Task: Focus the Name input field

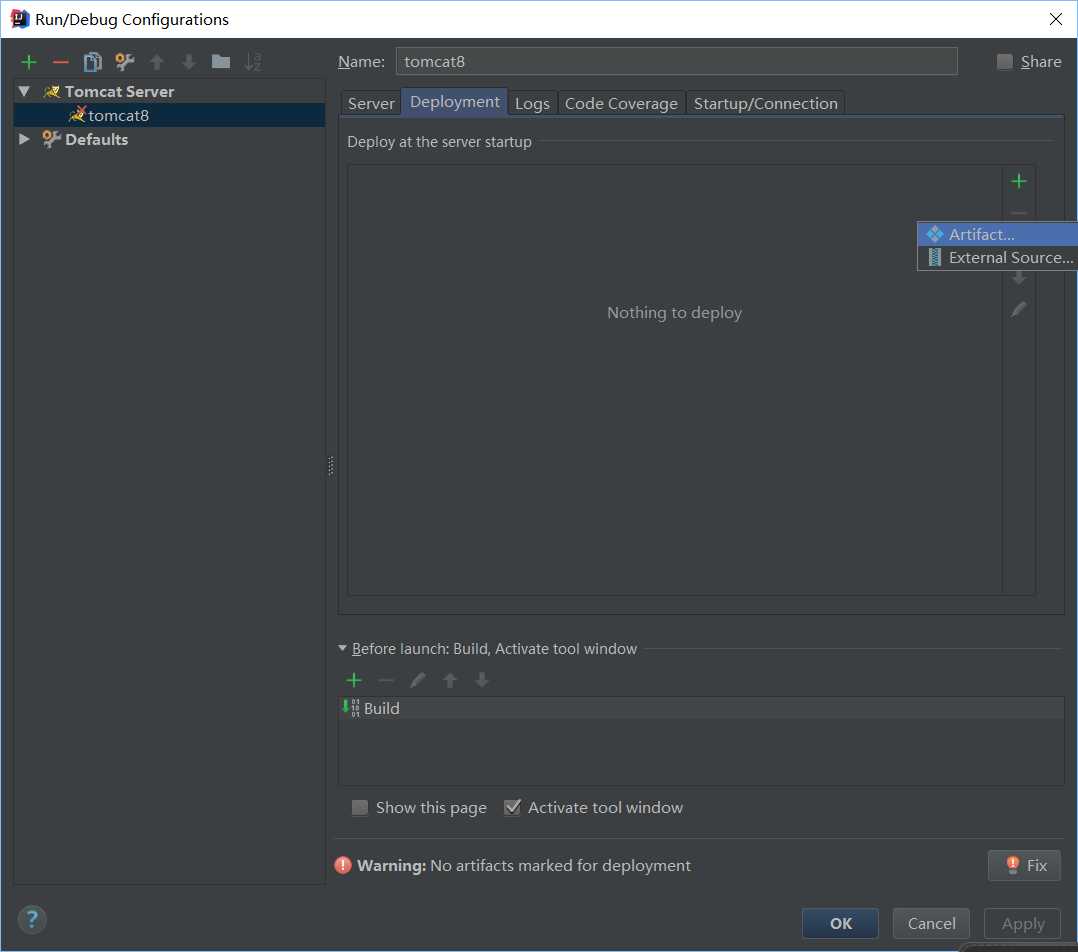Action: coord(676,62)
